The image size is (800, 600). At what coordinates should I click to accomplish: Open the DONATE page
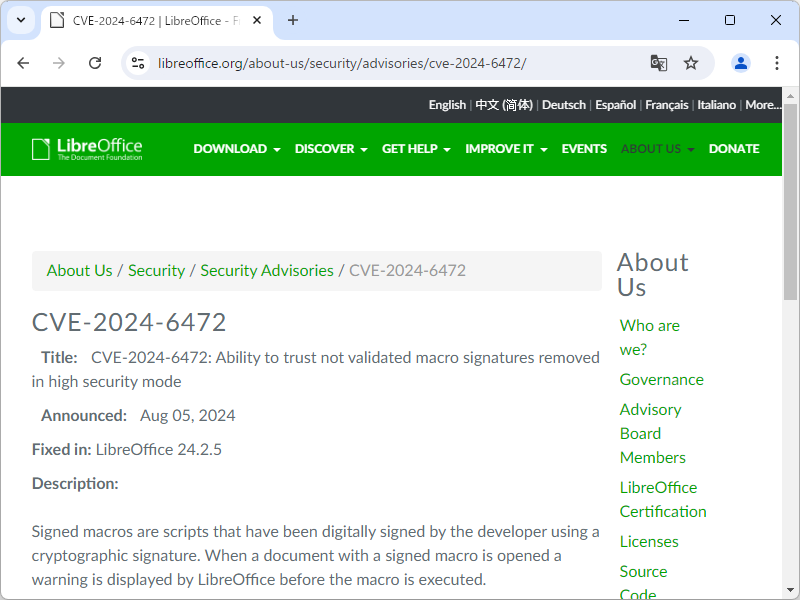click(x=734, y=149)
